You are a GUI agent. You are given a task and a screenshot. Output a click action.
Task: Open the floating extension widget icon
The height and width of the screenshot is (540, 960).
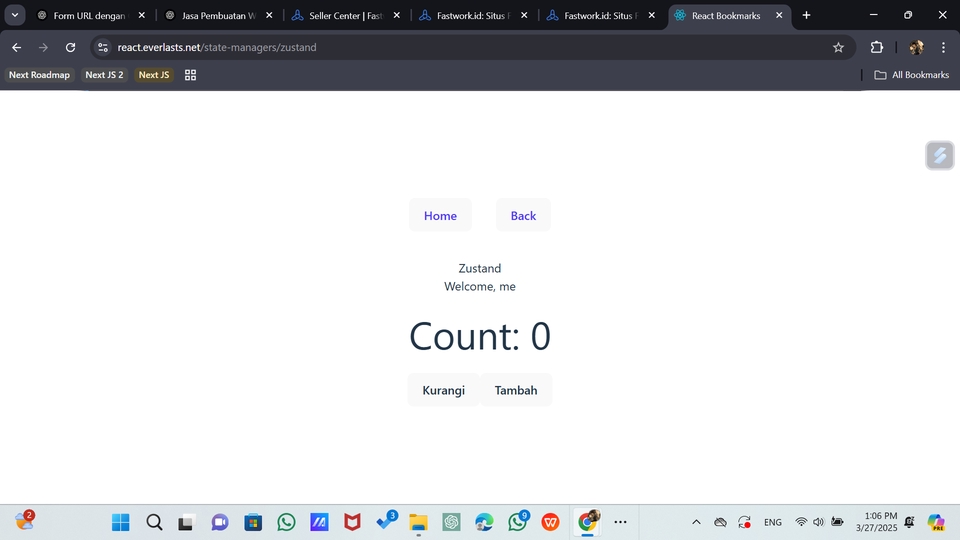pyautogui.click(x=940, y=156)
